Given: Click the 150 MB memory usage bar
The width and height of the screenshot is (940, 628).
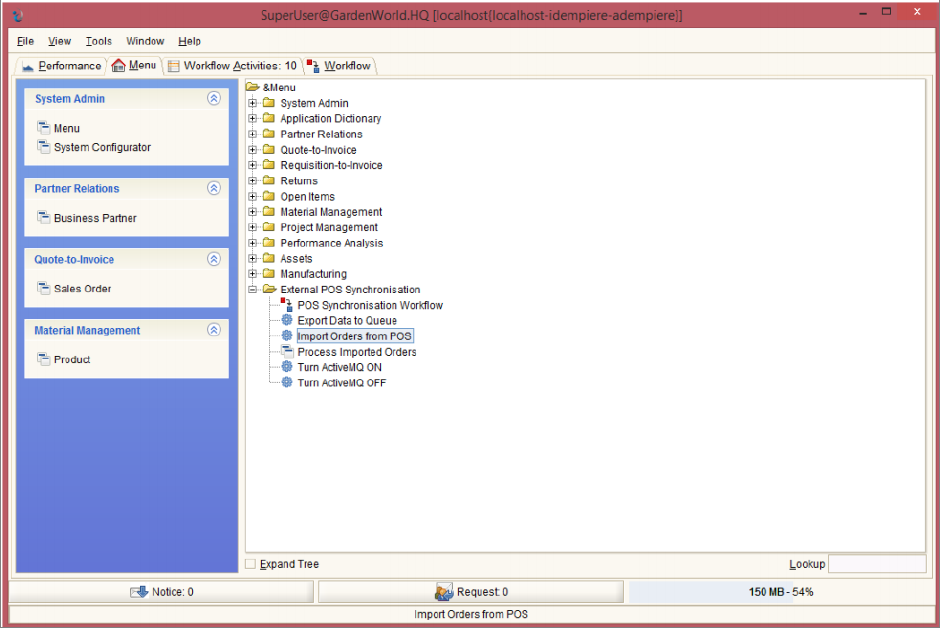Looking at the screenshot, I should [x=780, y=592].
